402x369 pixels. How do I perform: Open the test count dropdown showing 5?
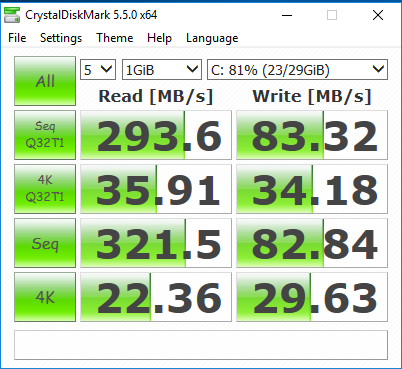click(98, 70)
